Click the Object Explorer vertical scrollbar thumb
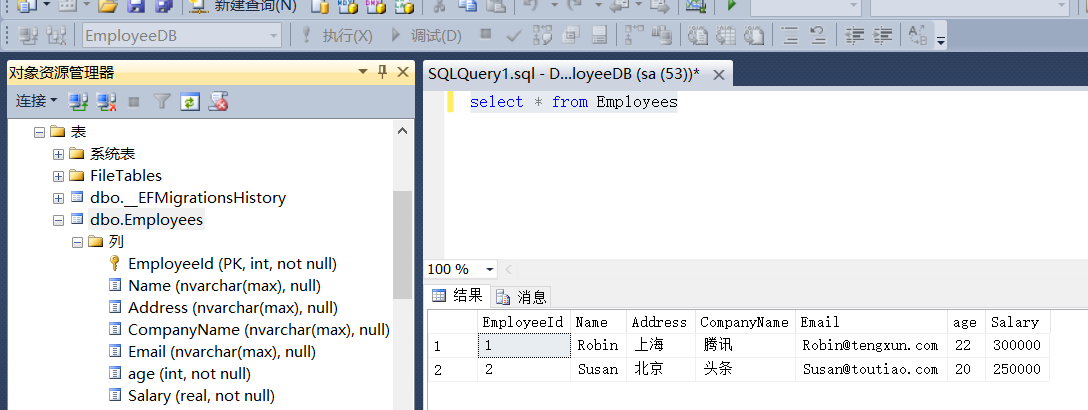The image size is (1088, 410). 402,244
